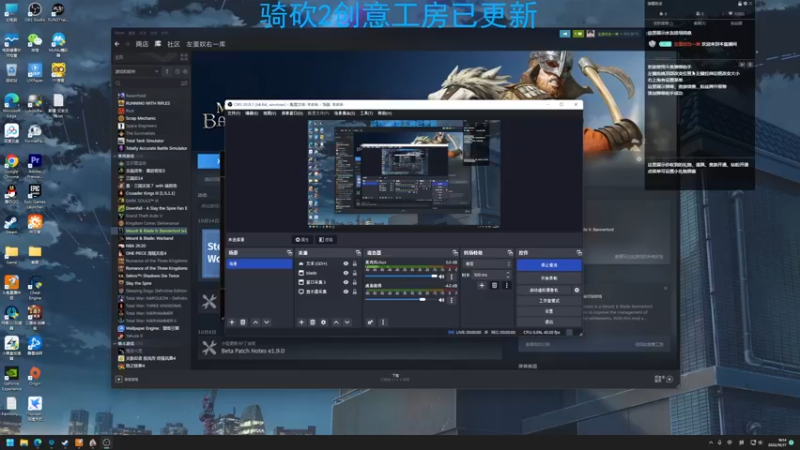Lock the display capture source
The width and height of the screenshot is (800, 450).
pyautogui.click(x=355, y=292)
